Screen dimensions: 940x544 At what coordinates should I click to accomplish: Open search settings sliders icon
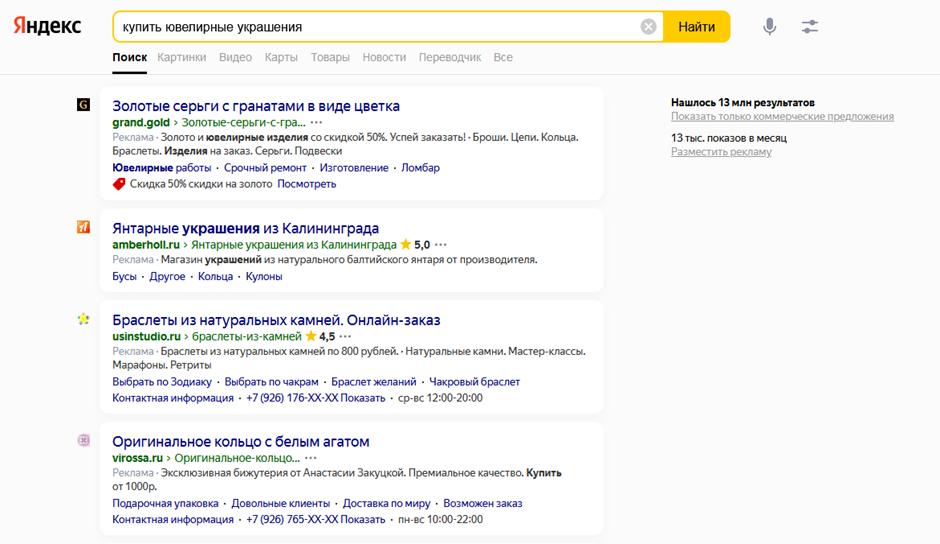point(809,26)
